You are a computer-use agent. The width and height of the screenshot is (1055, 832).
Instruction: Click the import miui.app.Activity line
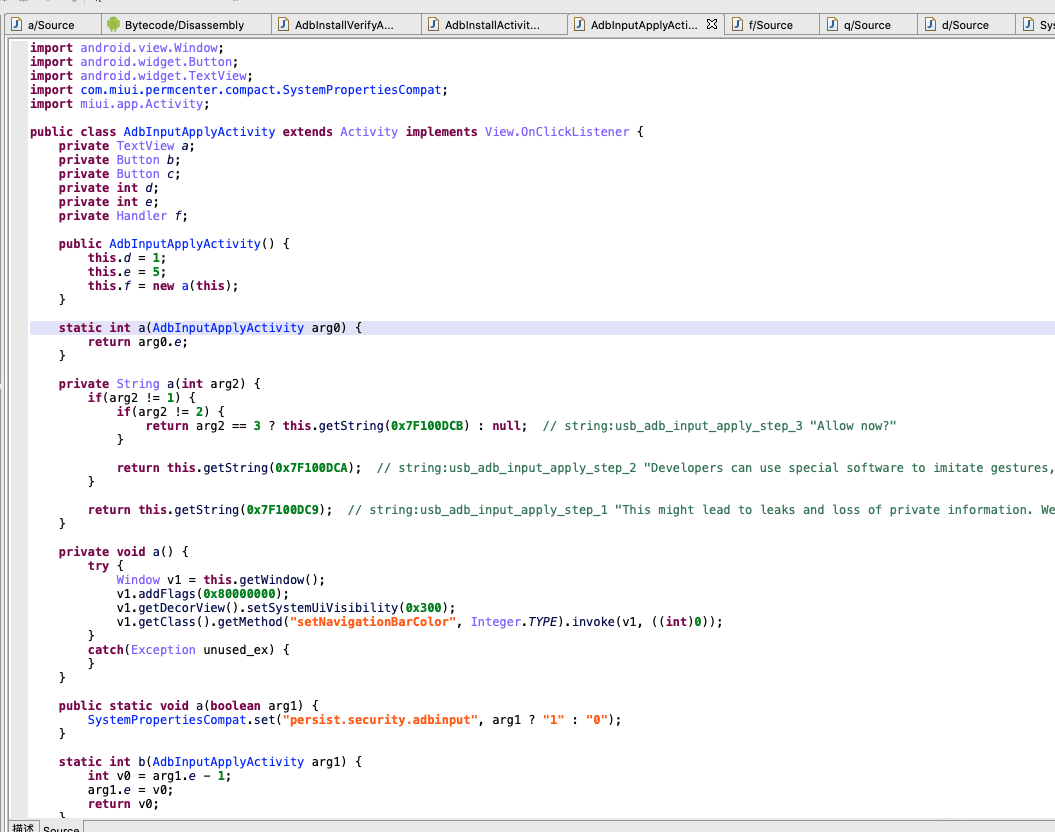coord(120,104)
